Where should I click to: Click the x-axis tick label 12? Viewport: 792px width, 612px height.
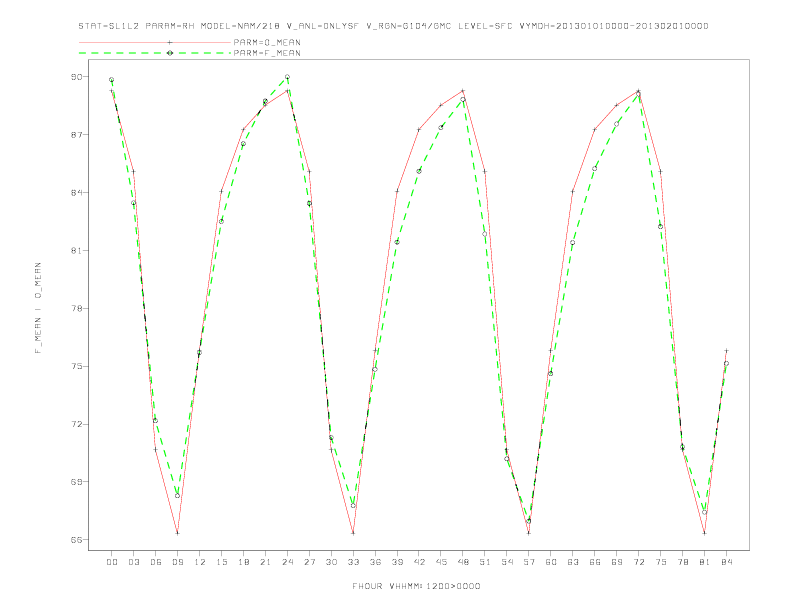click(x=200, y=562)
